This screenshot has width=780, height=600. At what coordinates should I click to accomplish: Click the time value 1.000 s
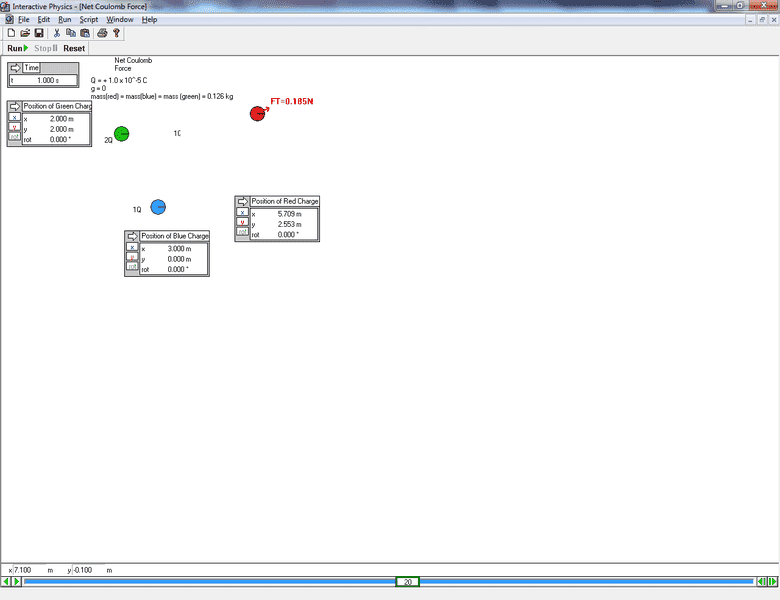pos(48,80)
